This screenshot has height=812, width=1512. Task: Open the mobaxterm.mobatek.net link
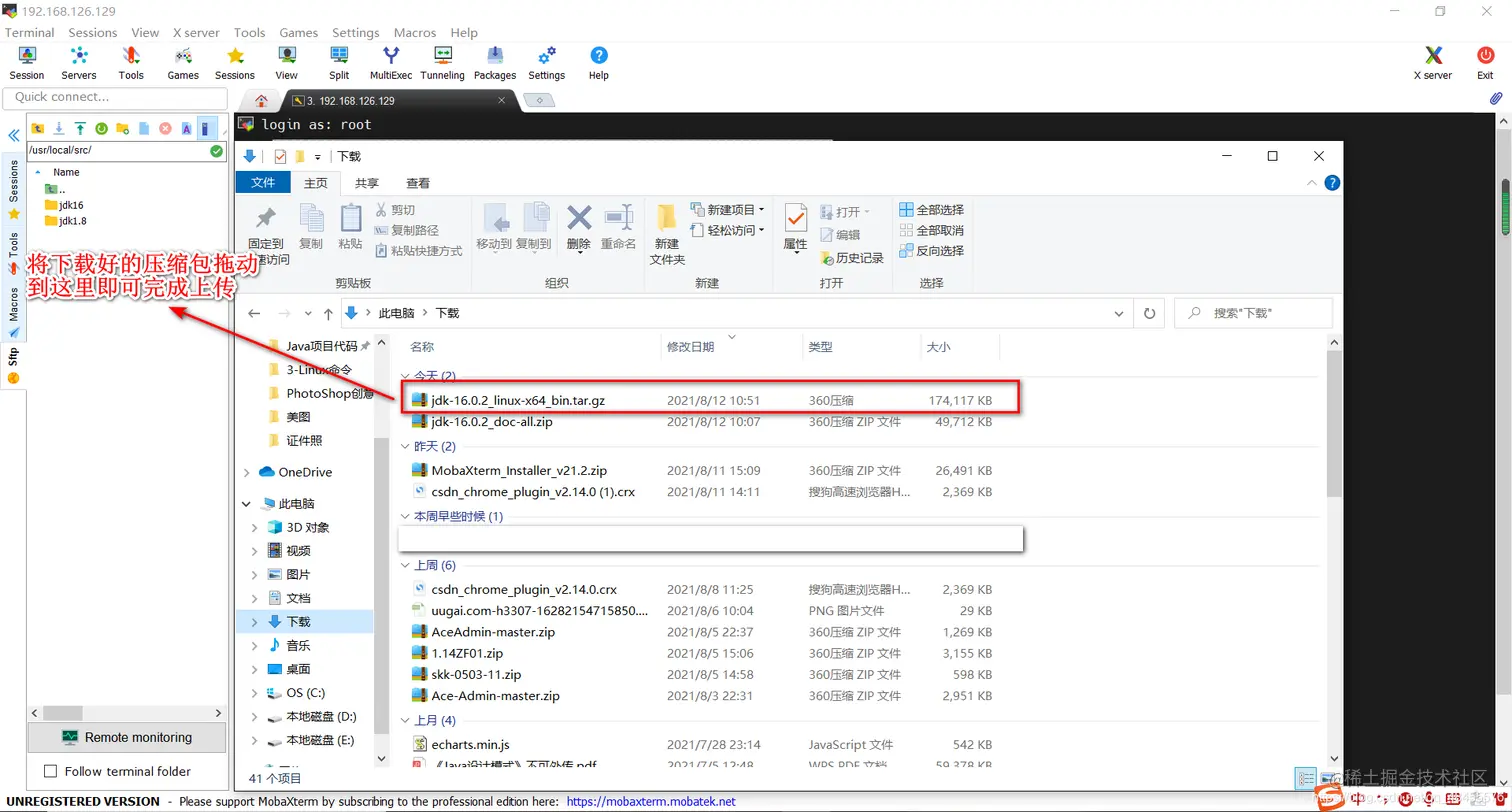tap(651, 801)
